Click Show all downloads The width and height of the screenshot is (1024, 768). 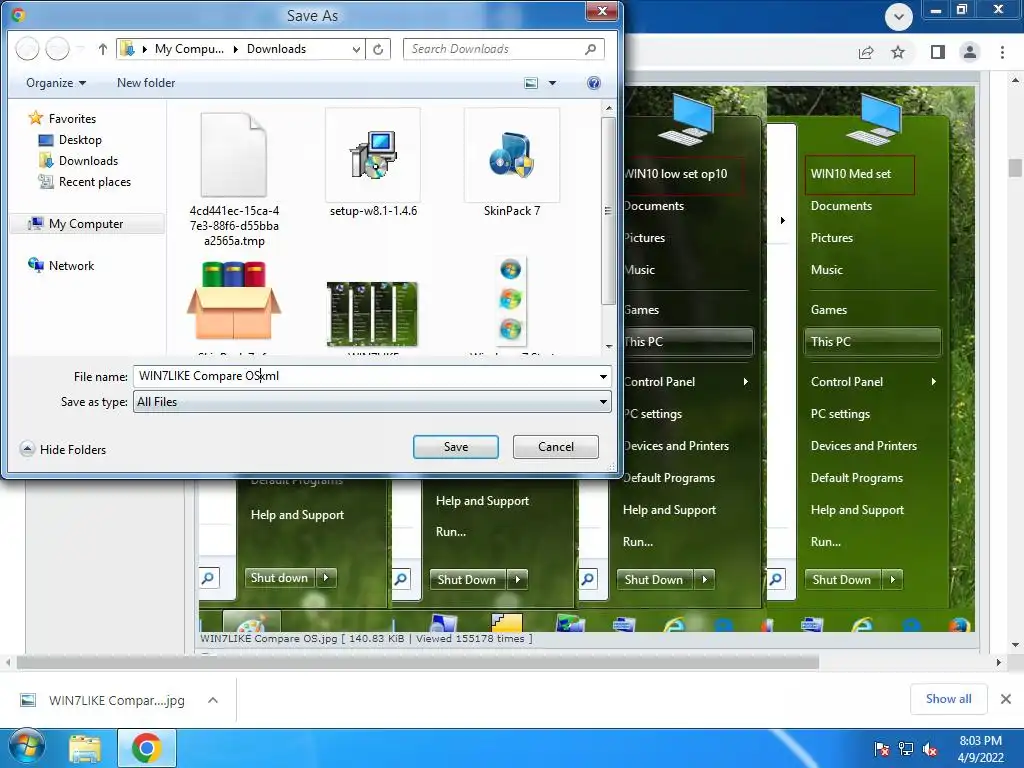pyautogui.click(x=949, y=699)
